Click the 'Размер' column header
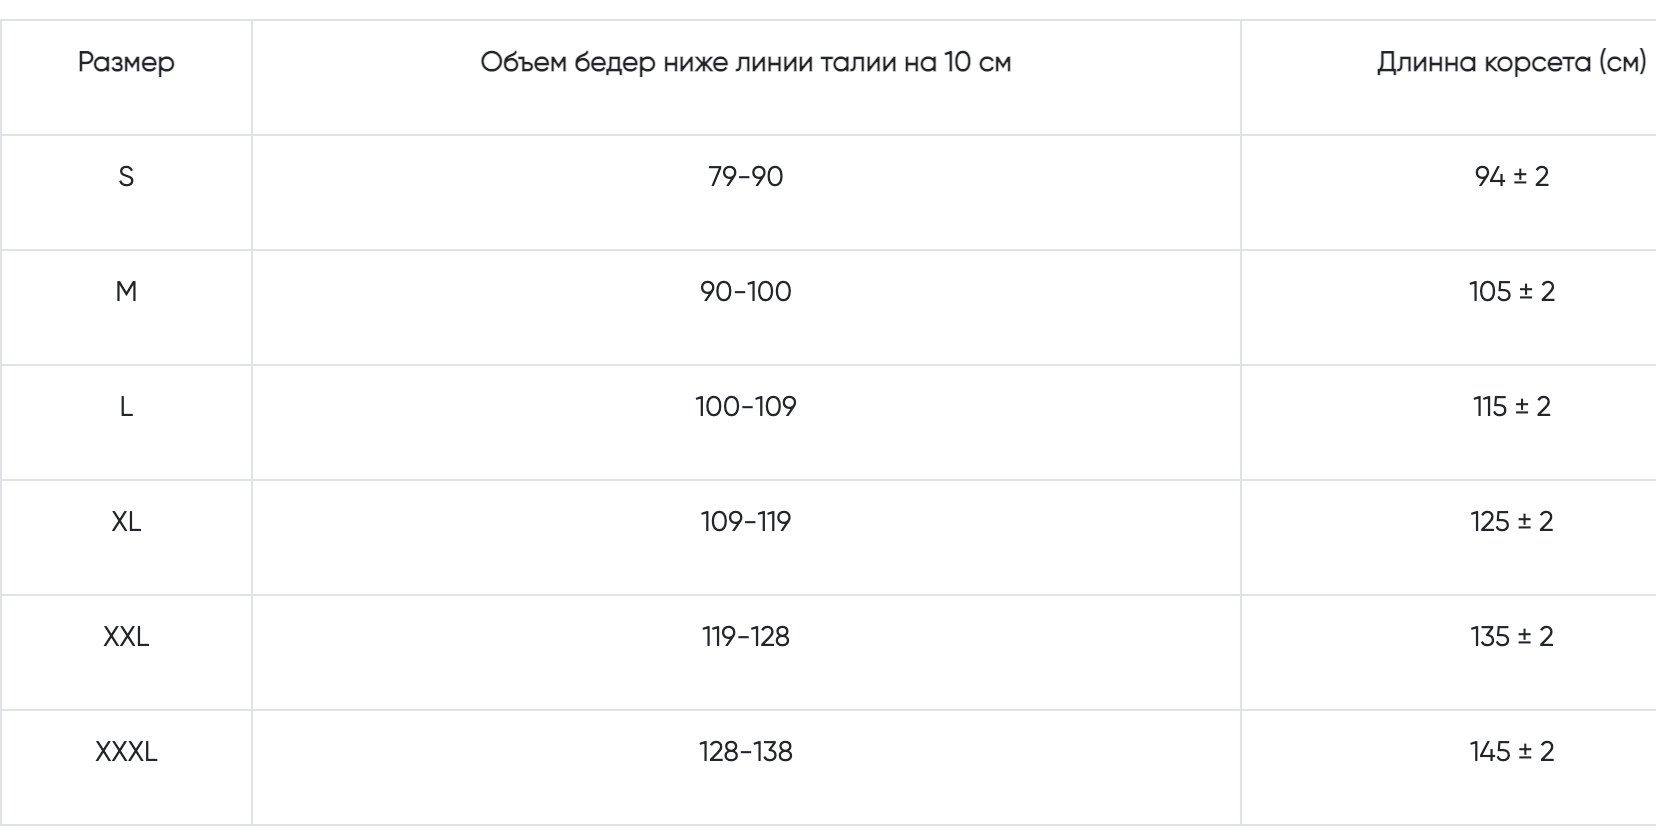Image resolution: width=1656 pixels, height=832 pixels. click(x=126, y=62)
